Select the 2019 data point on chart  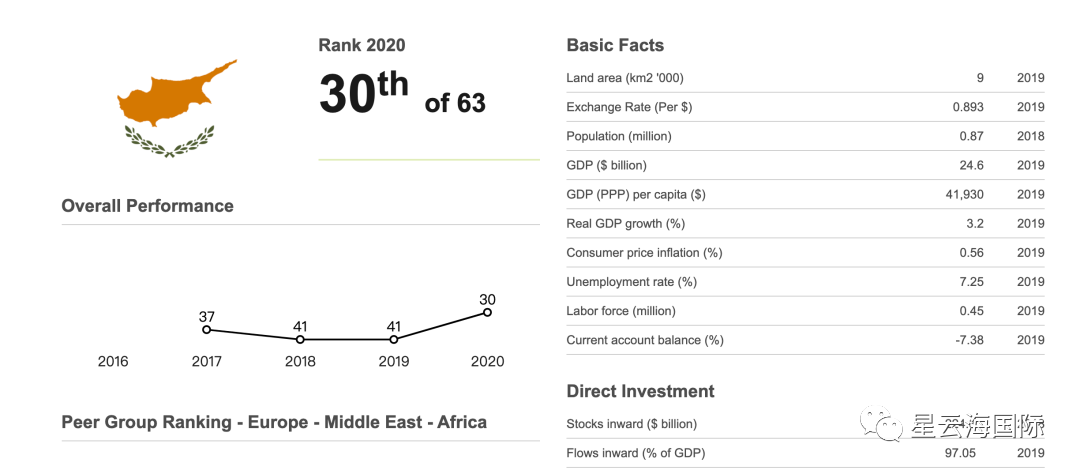tap(394, 340)
